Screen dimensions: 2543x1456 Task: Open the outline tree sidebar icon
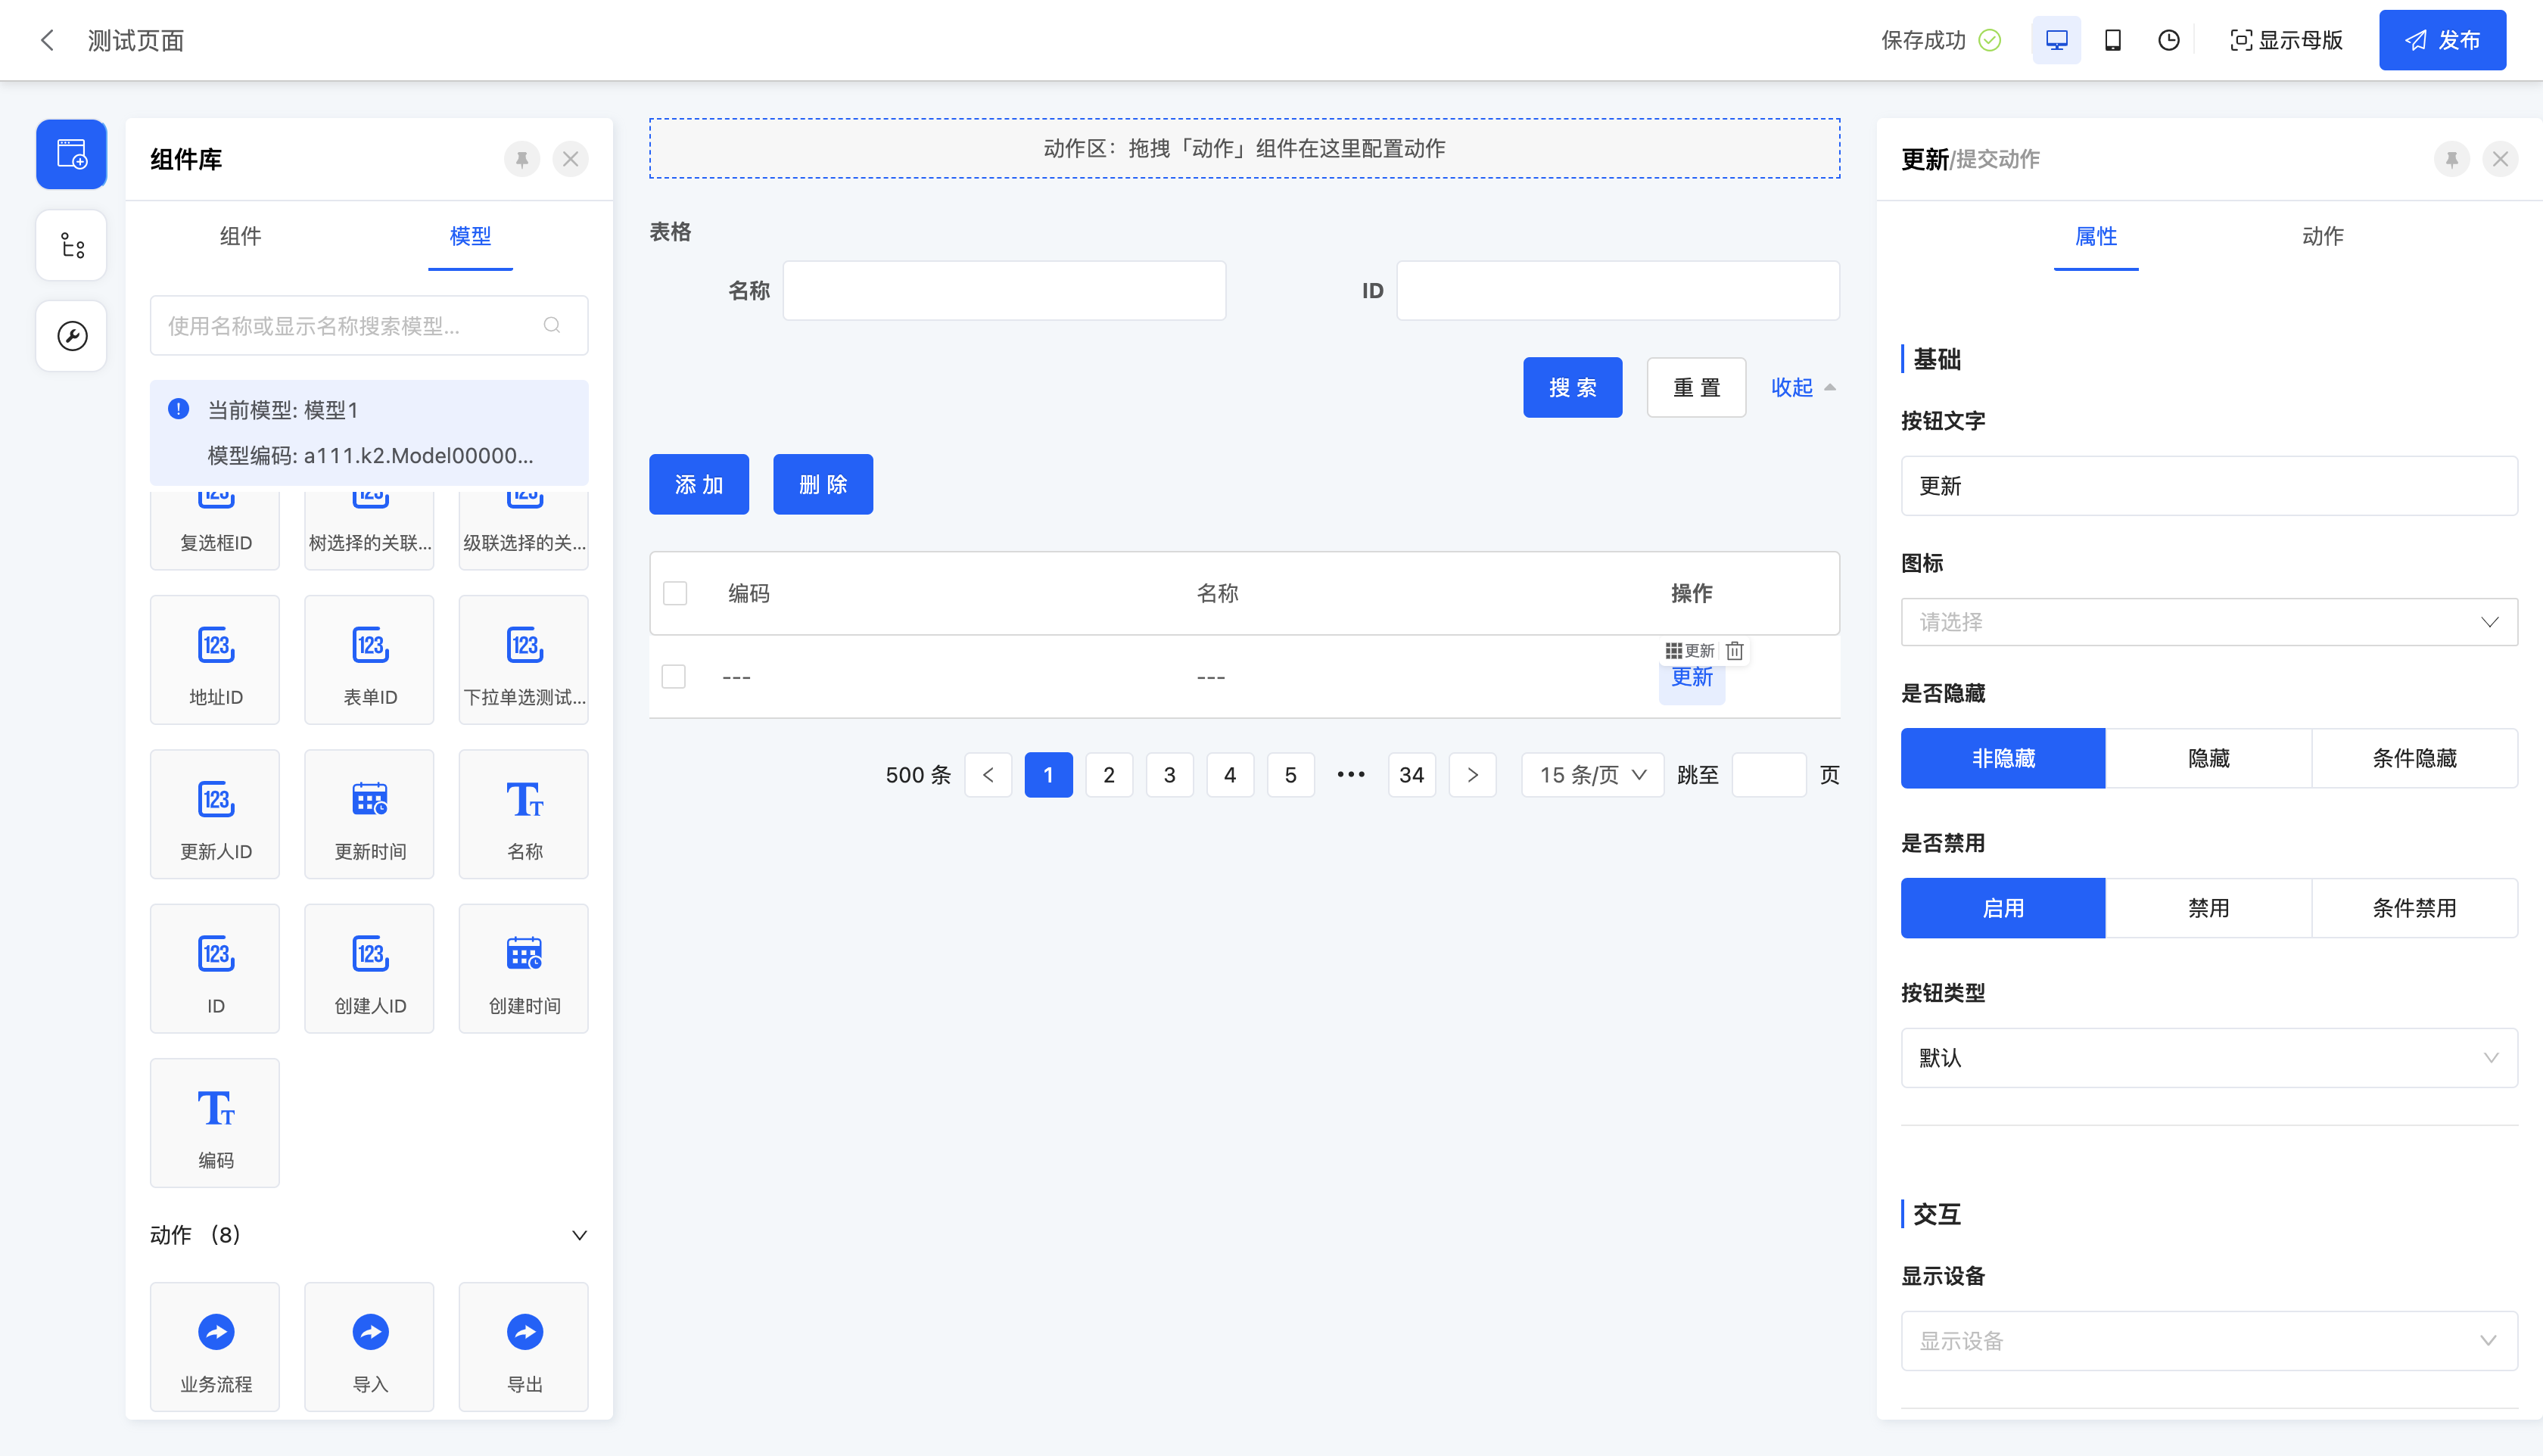pyautogui.click(x=71, y=245)
